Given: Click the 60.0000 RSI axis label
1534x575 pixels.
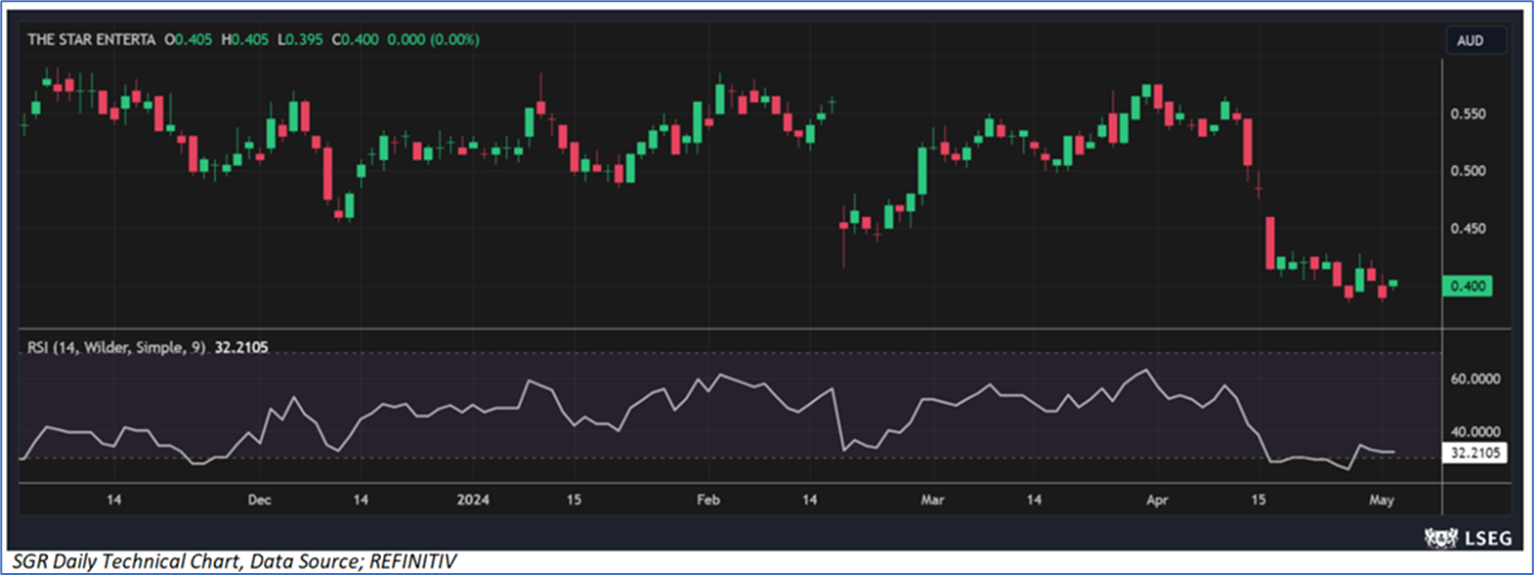Looking at the screenshot, I should [1476, 380].
